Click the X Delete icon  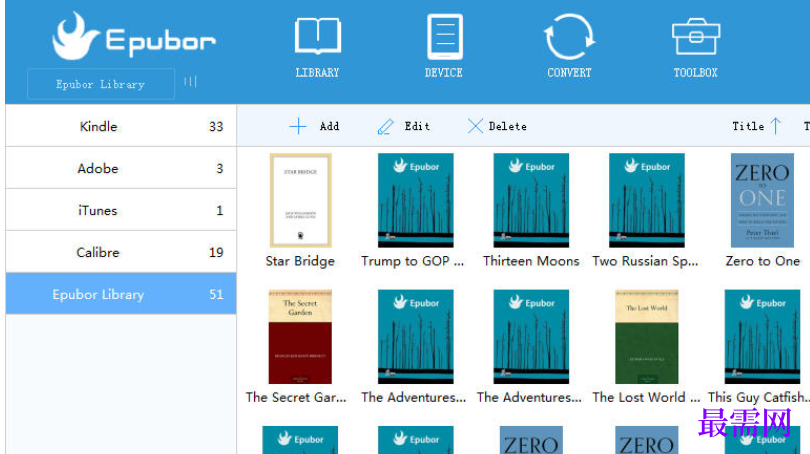(x=475, y=126)
